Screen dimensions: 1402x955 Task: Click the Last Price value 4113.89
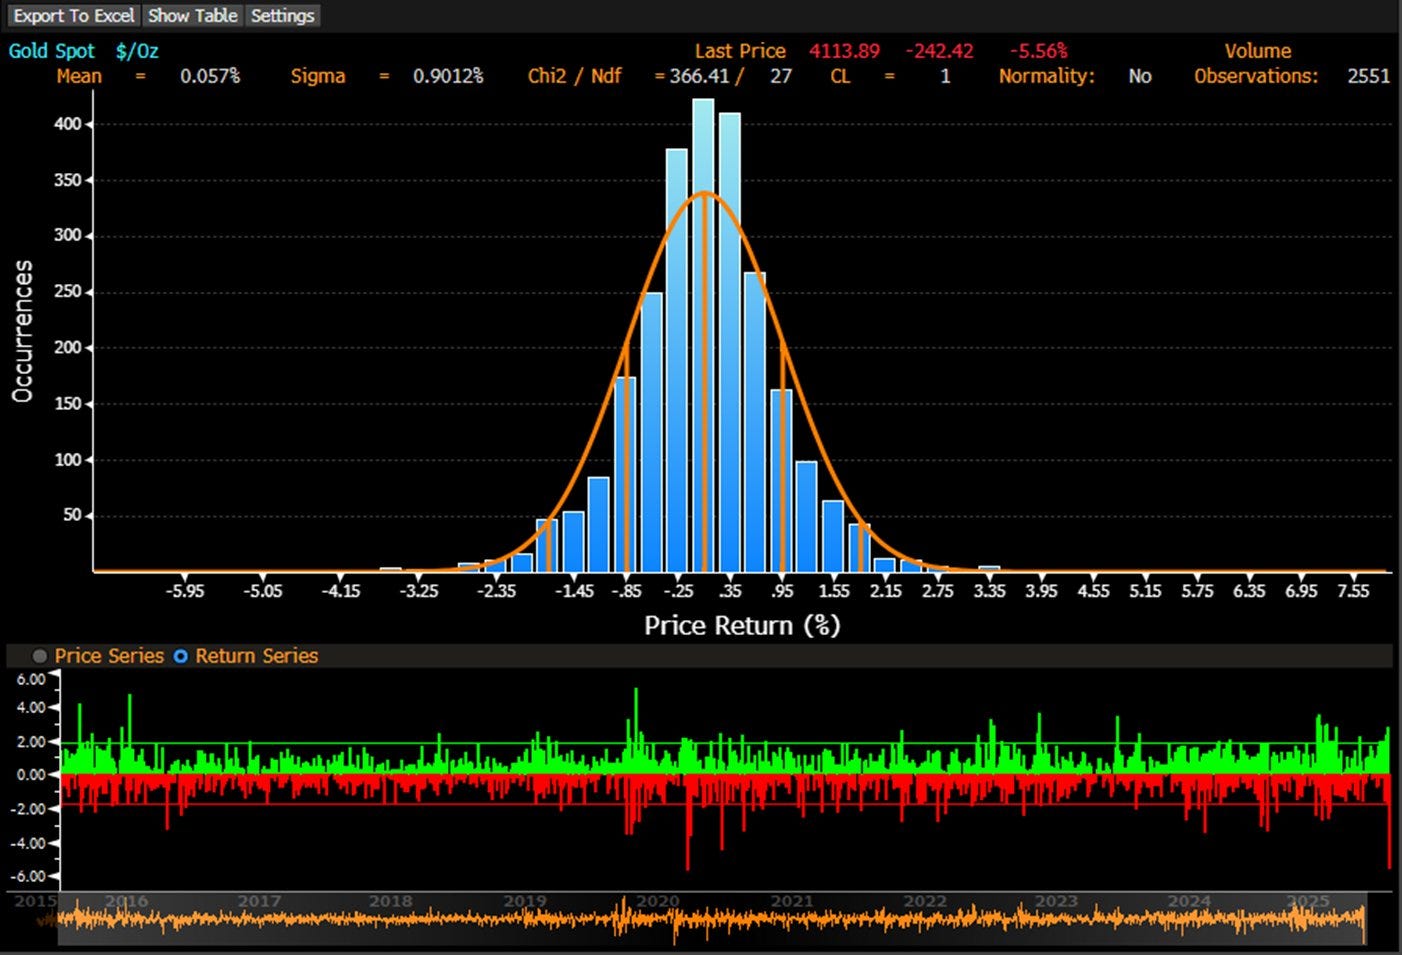tap(844, 51)
